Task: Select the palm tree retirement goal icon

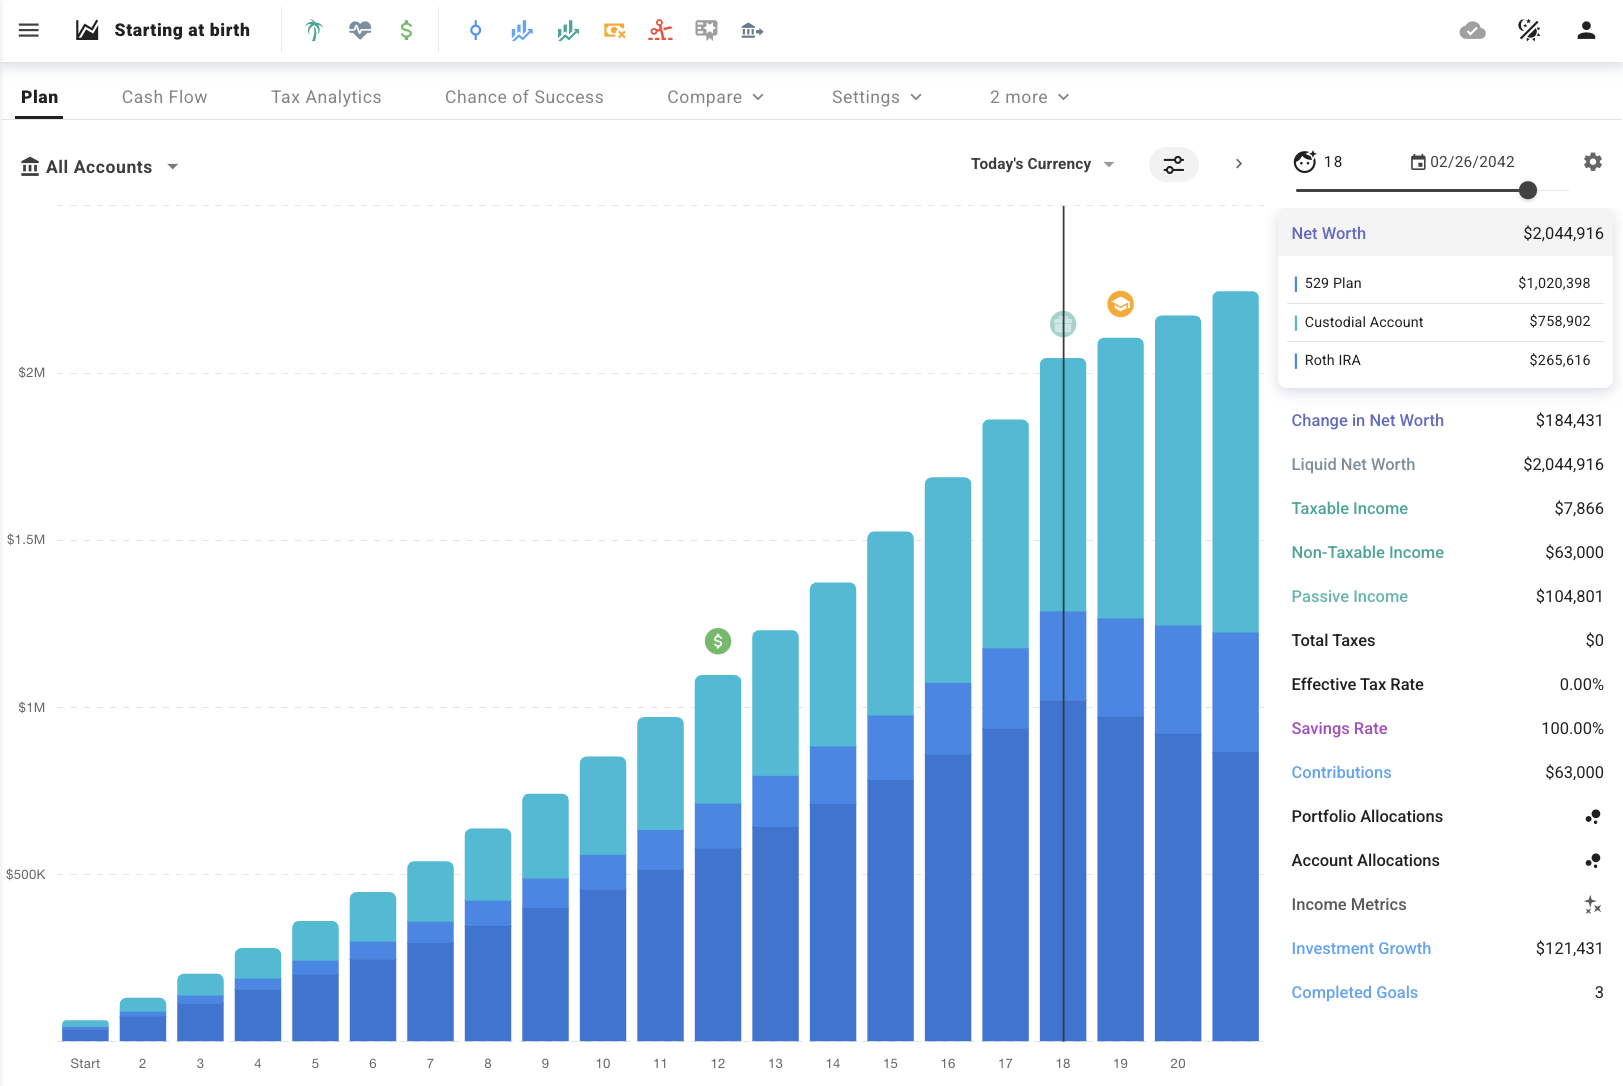Action: [x=313, y=30]
